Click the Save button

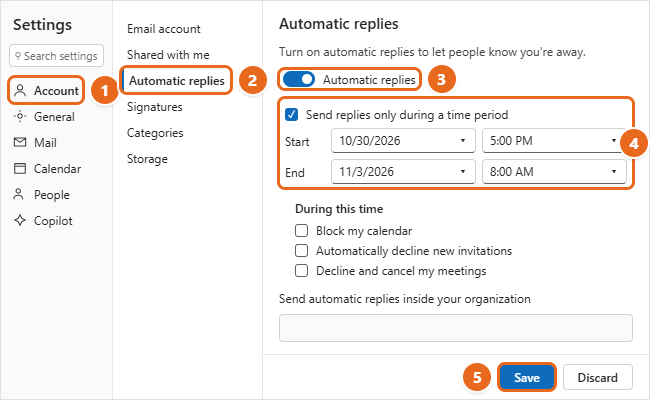point(527,377)
